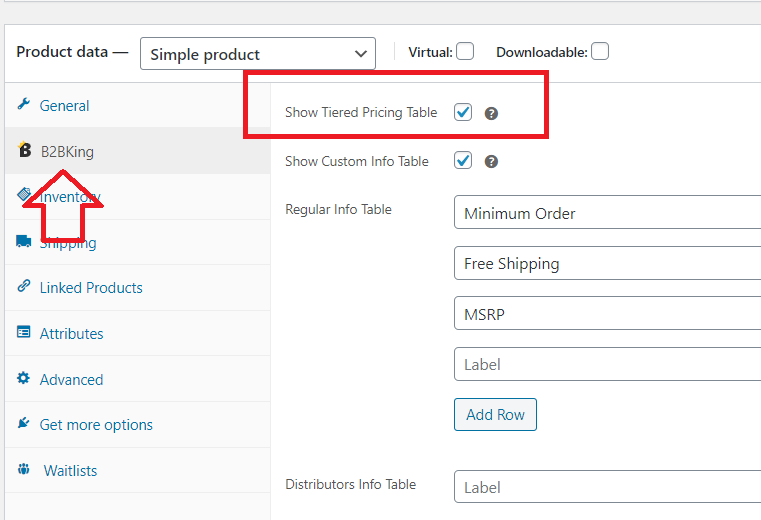Click the Waitlists people icon
Viewport: 761px width, 520px height.
click(x=23, y=469)
